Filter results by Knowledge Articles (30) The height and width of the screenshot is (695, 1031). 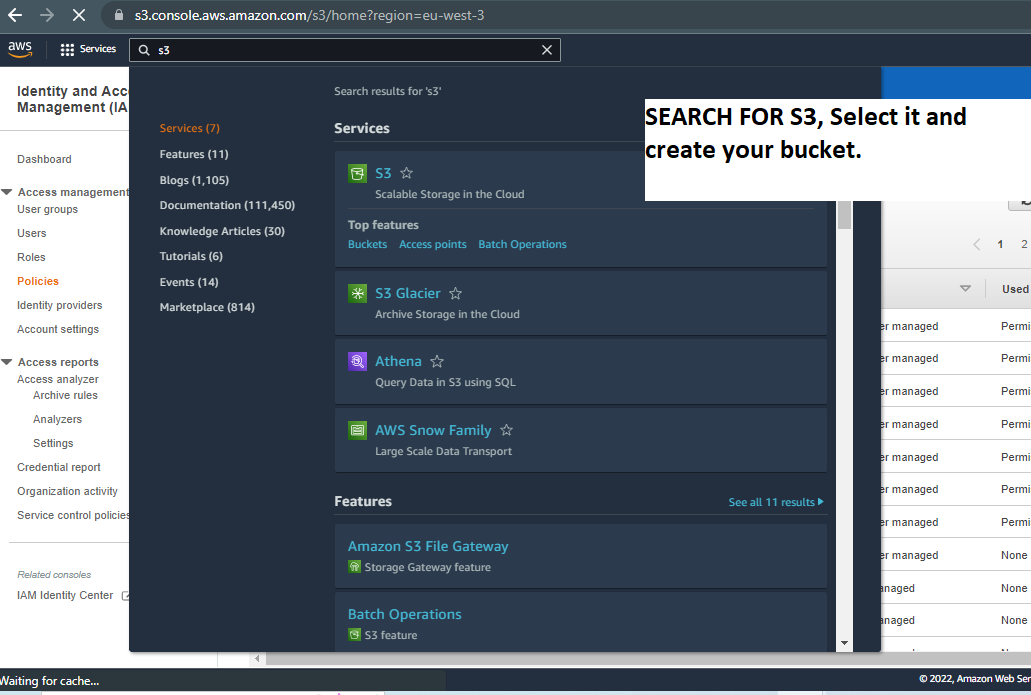(x=222, y=231)
